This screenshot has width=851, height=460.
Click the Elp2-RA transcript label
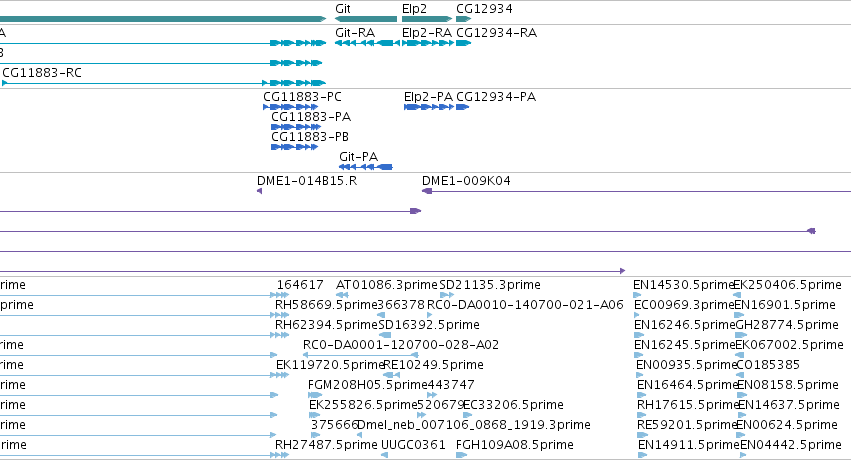pos(427,33)
